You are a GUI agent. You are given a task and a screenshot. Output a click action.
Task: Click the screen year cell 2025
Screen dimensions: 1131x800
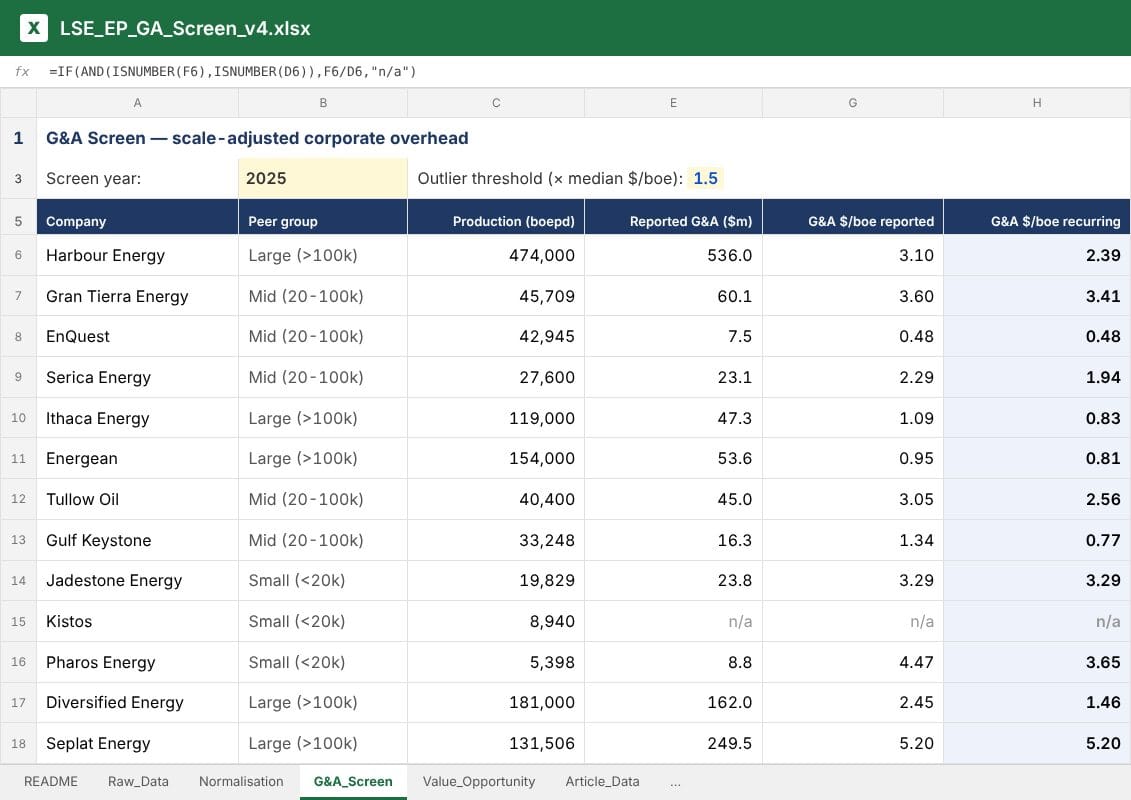(322, 178)
